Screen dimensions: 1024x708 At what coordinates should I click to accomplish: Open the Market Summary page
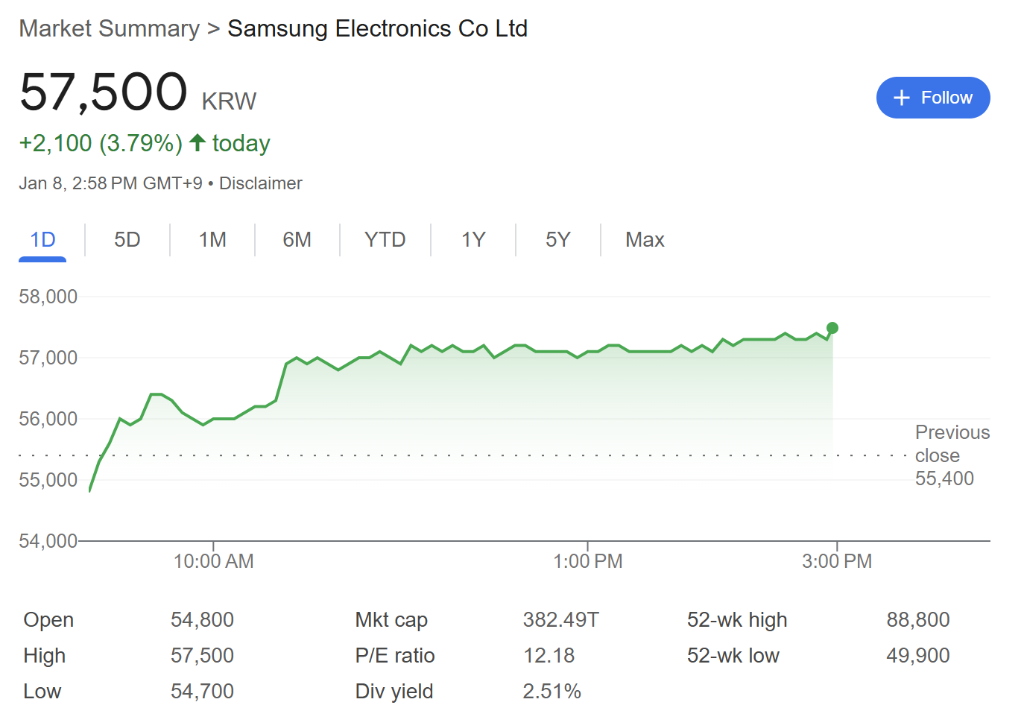(x=108, y=28)
